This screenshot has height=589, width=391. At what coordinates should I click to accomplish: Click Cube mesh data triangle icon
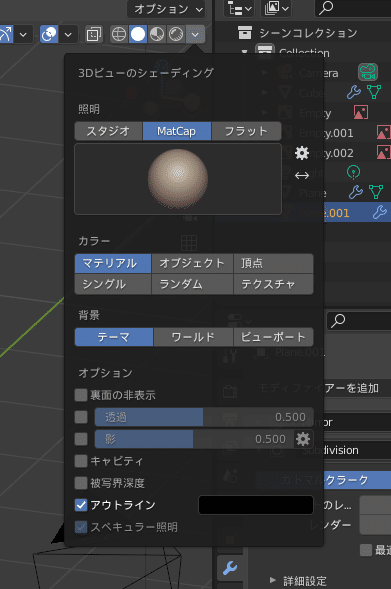(374, 92)
